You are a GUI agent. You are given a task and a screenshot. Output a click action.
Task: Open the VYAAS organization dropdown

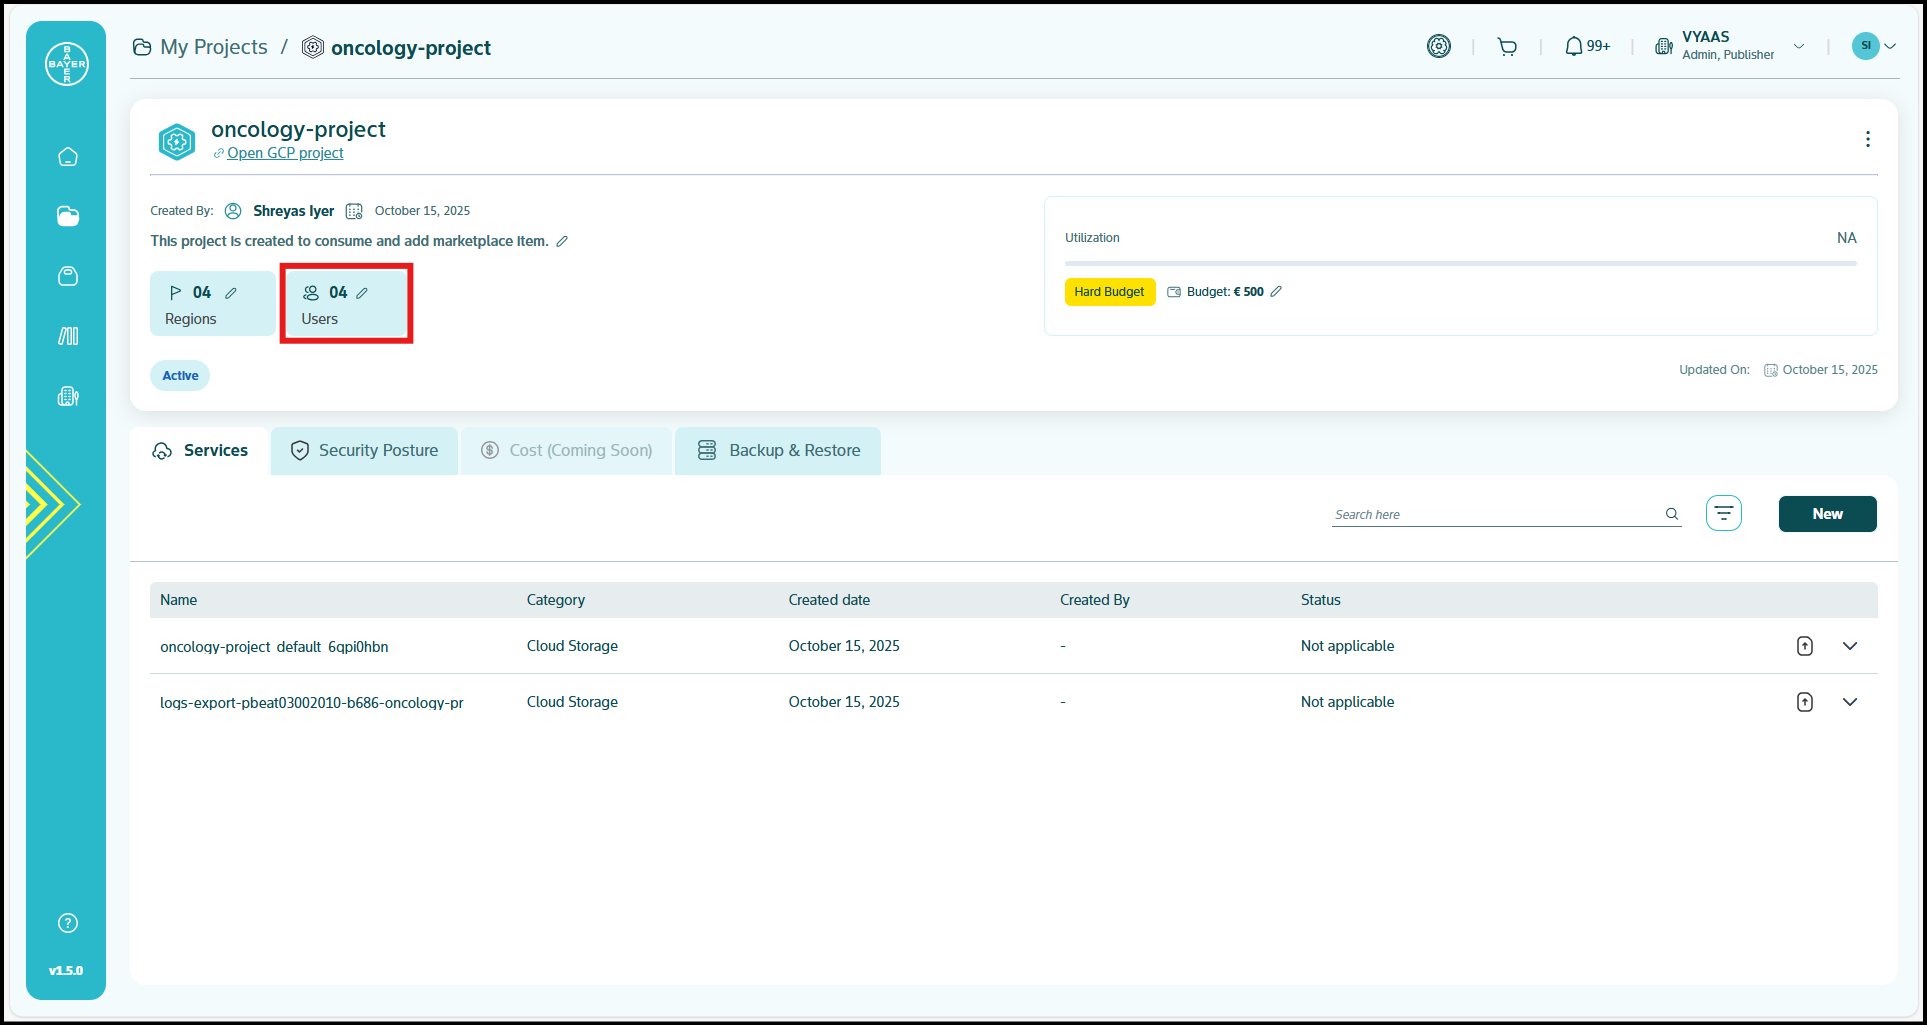(1799, 47)
